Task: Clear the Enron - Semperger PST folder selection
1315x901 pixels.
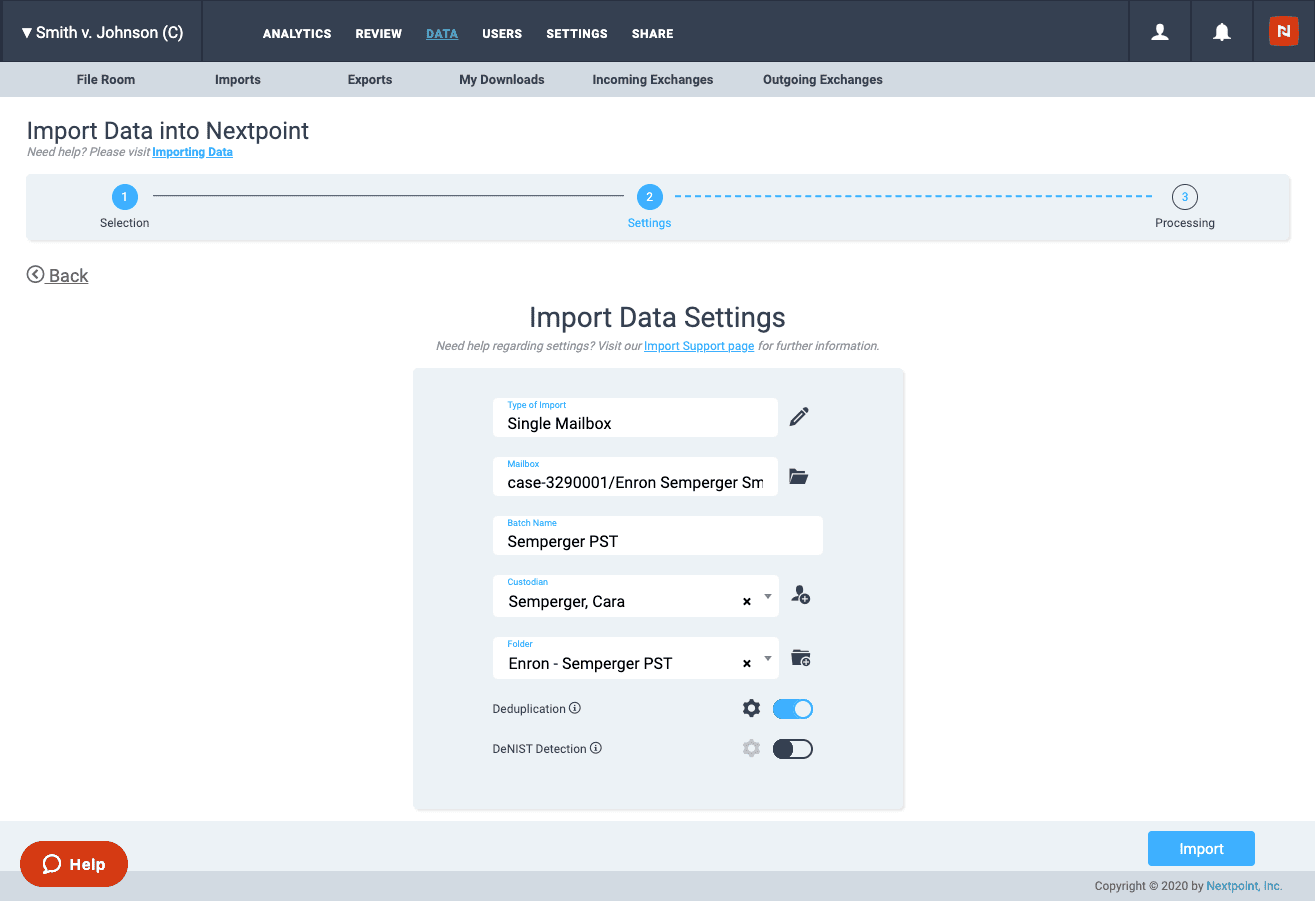Action: (x=746, y=664)
